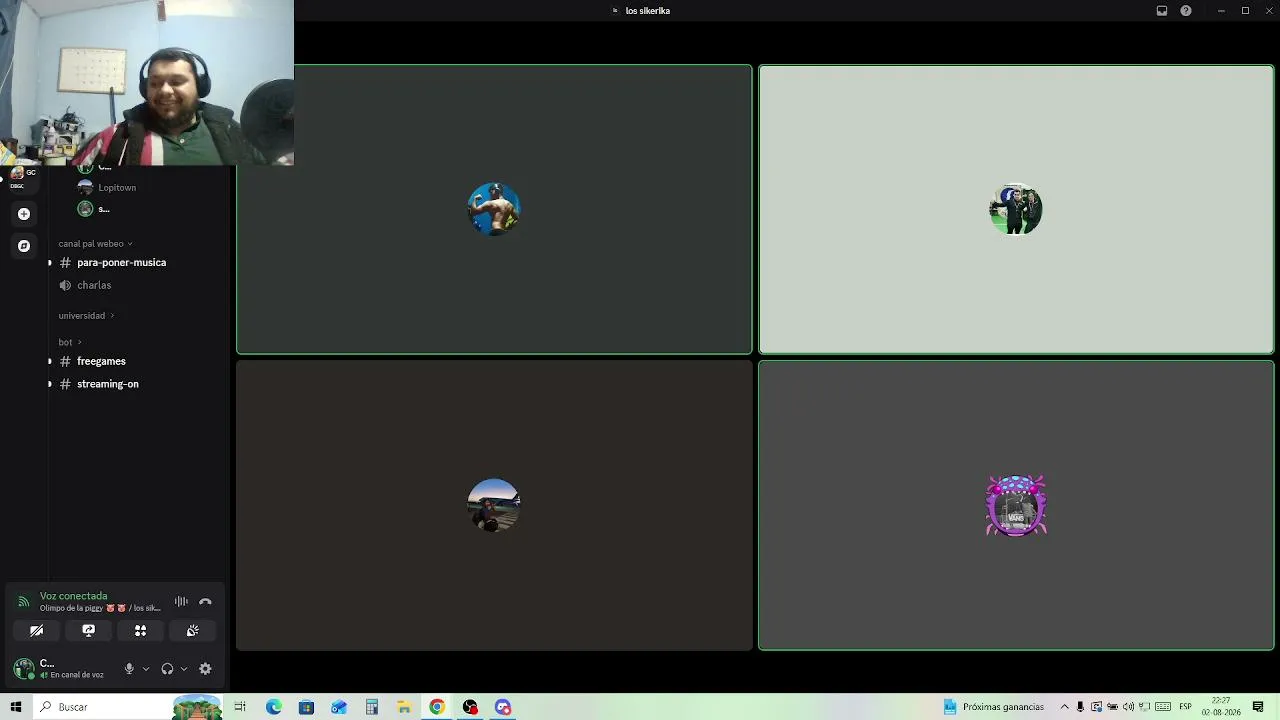Open Task View on the taskbar
1280x720 pixels.
click(240, 707)
